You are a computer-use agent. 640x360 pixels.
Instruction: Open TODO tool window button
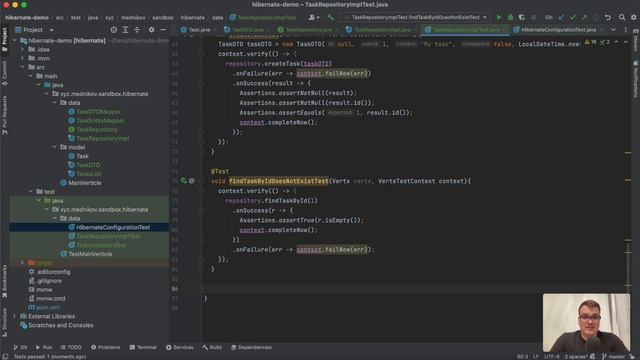[x=71, y=347]
